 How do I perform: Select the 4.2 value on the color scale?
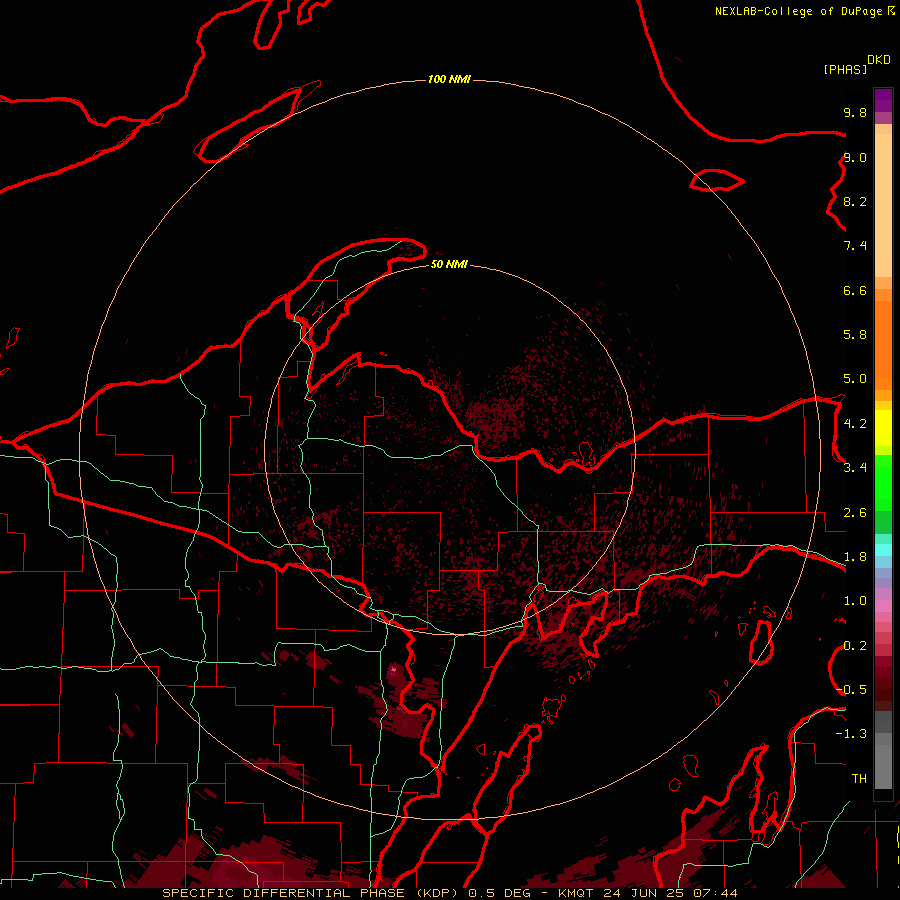point(855,424)
